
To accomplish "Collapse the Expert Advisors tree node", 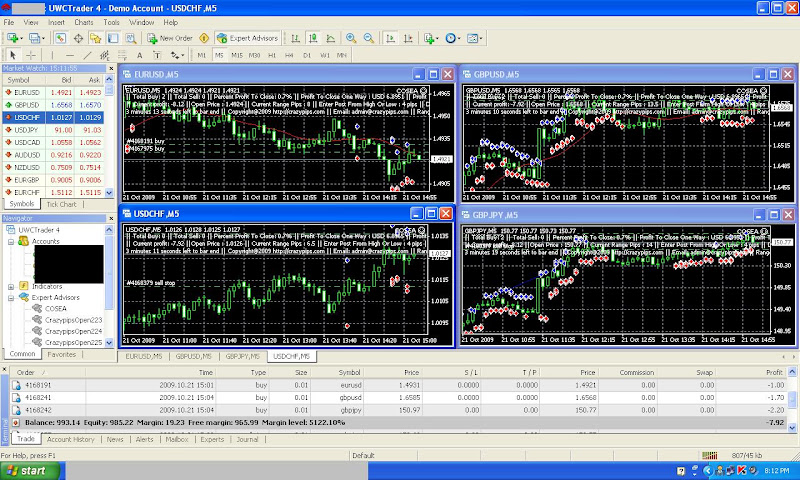I will (11, 298).
